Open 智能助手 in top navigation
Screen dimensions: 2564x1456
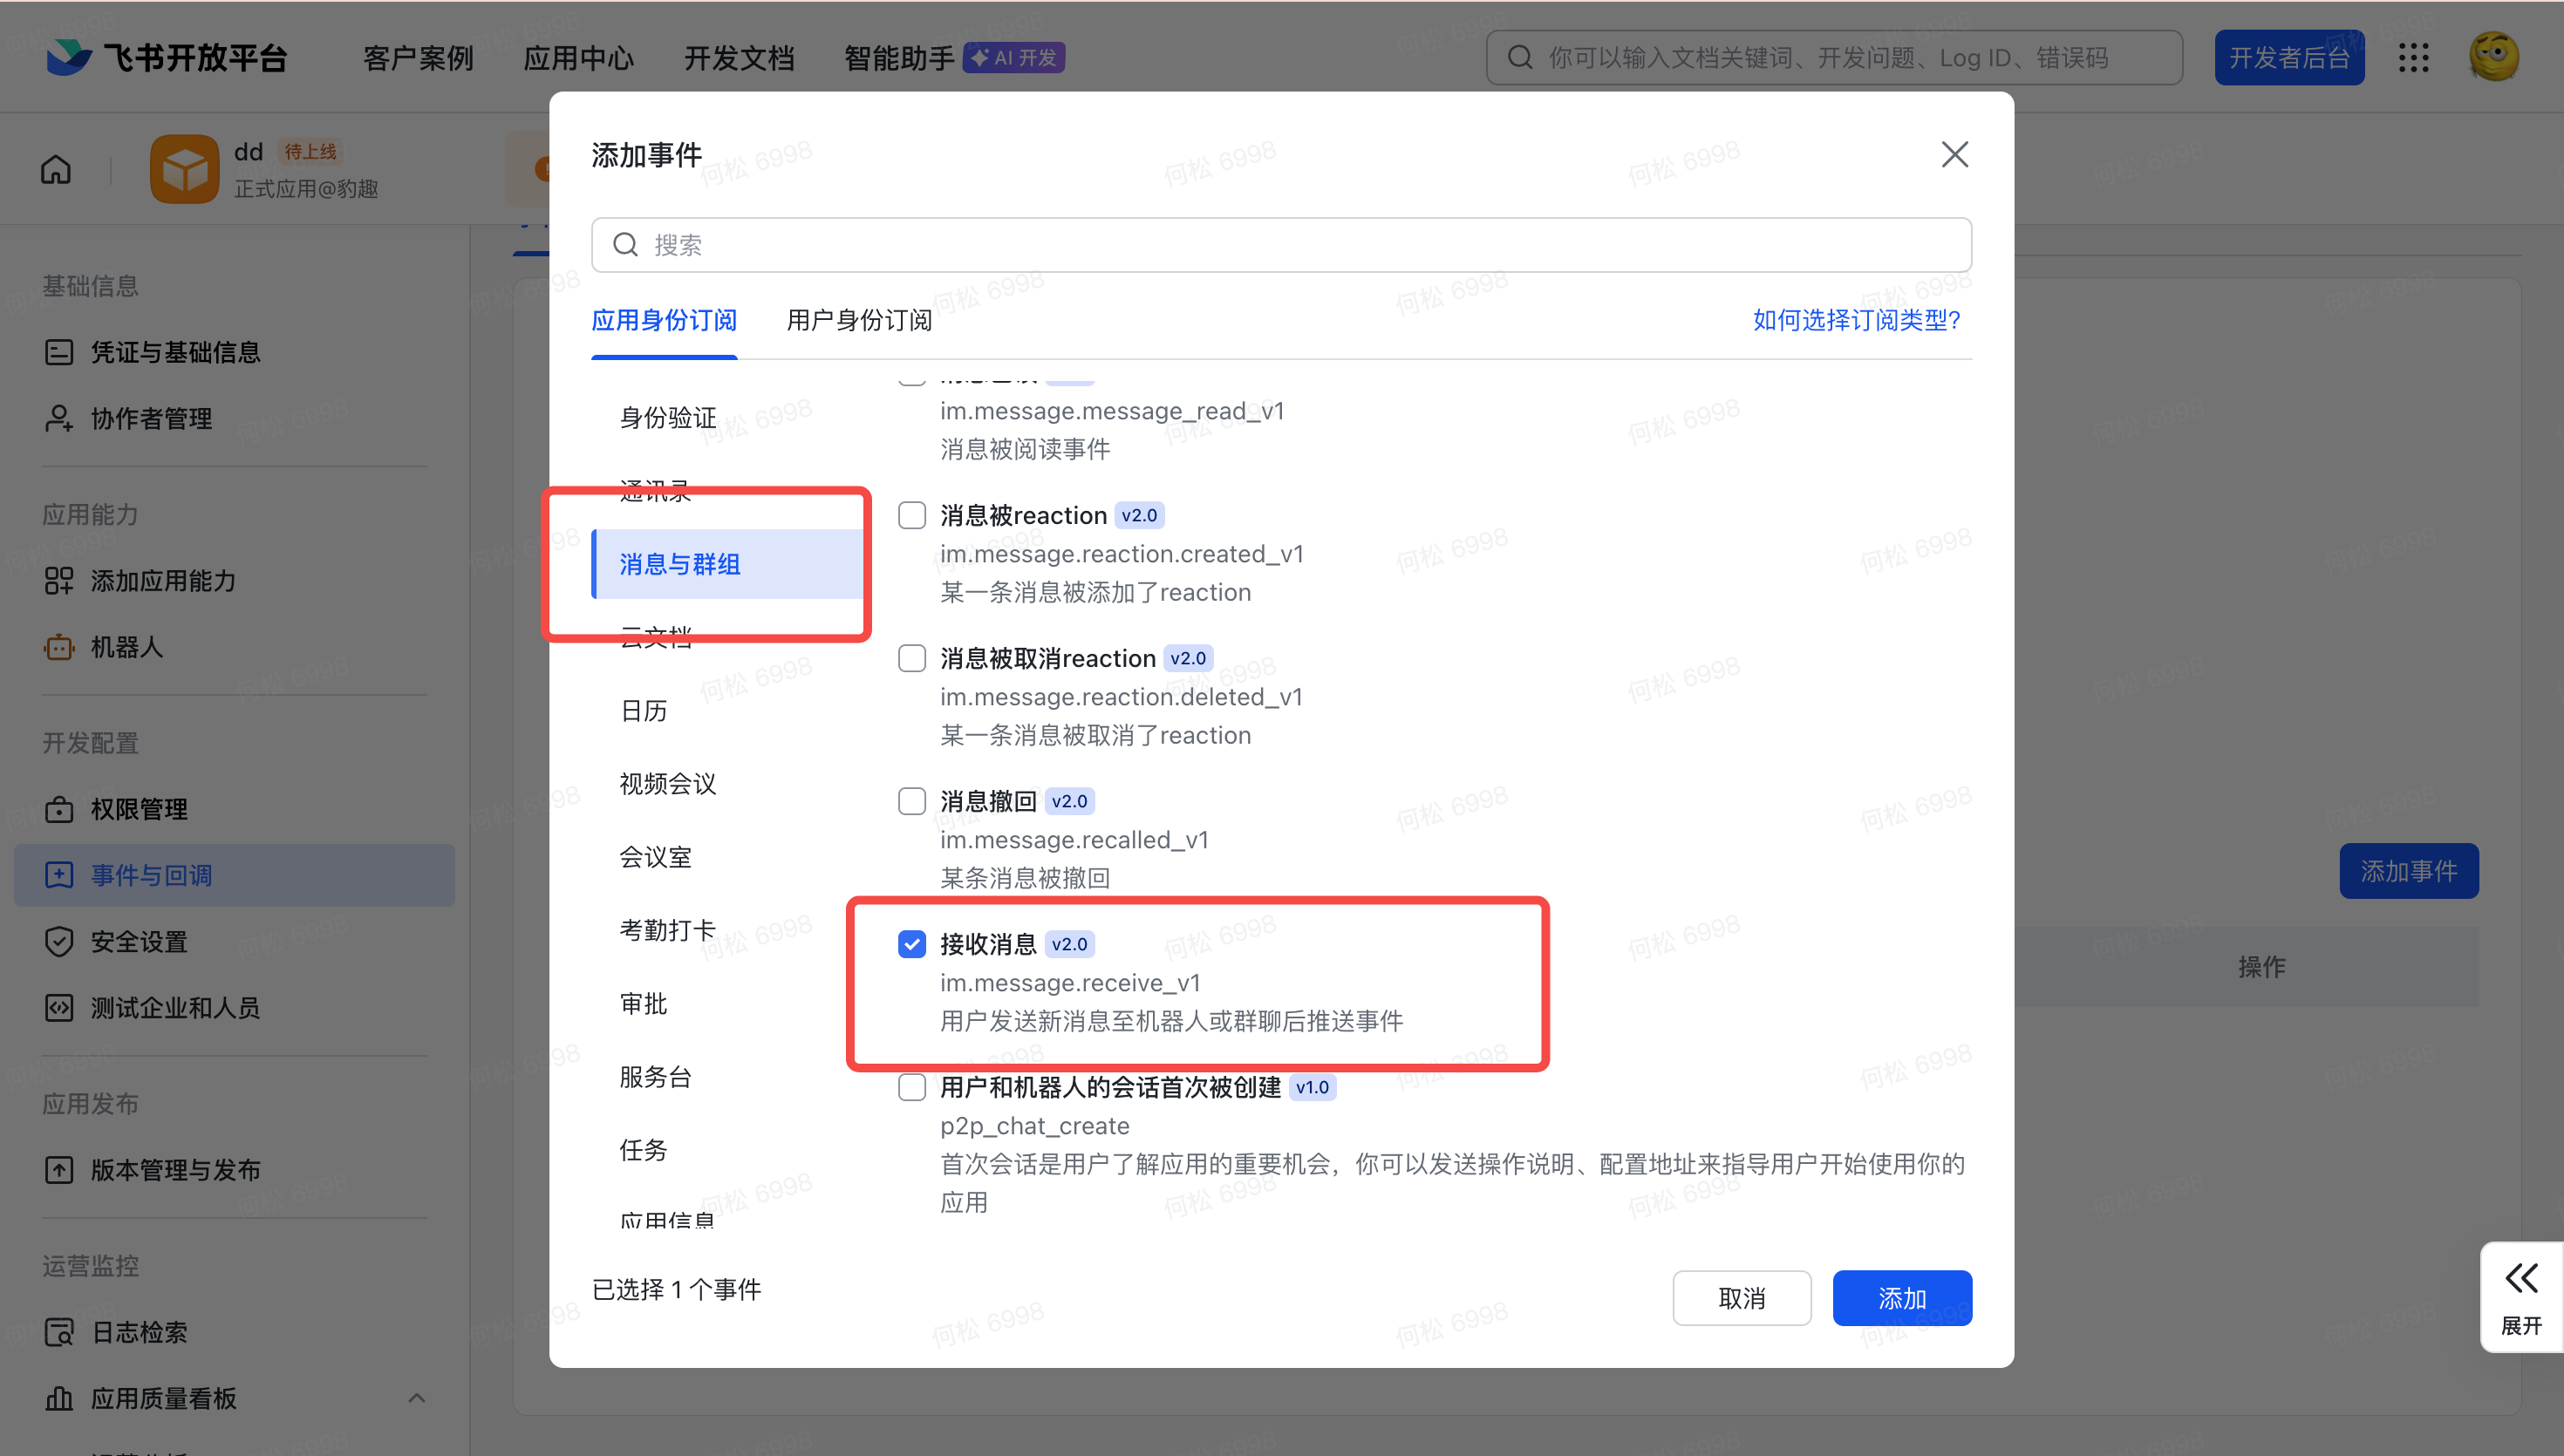(x=899, y=58)
